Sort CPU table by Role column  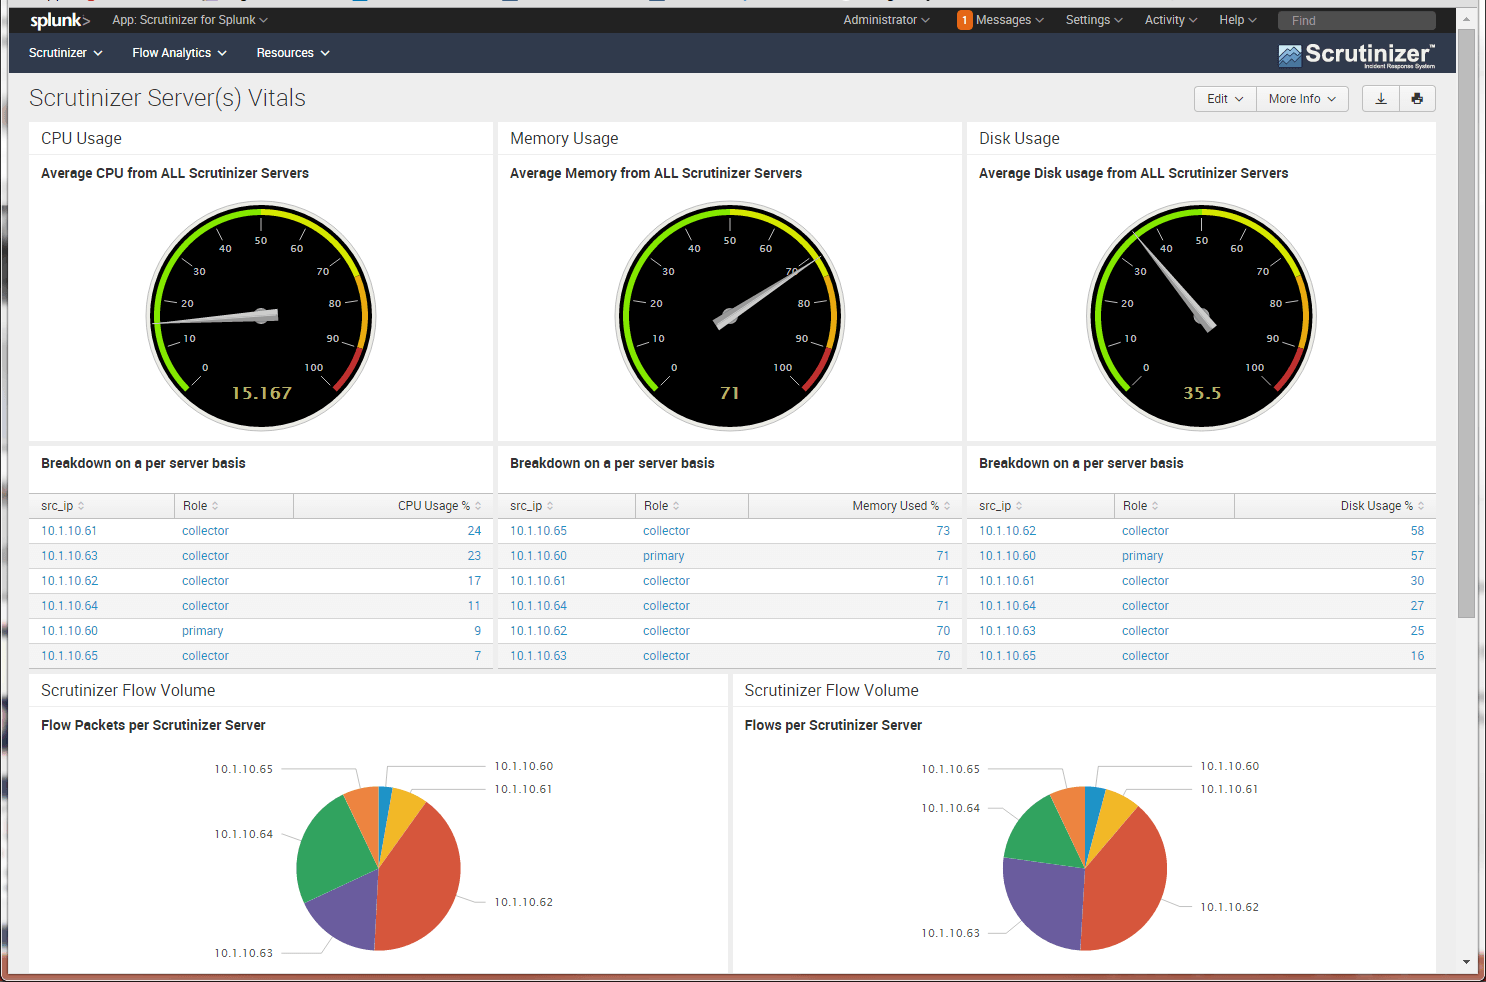[200, 506]
